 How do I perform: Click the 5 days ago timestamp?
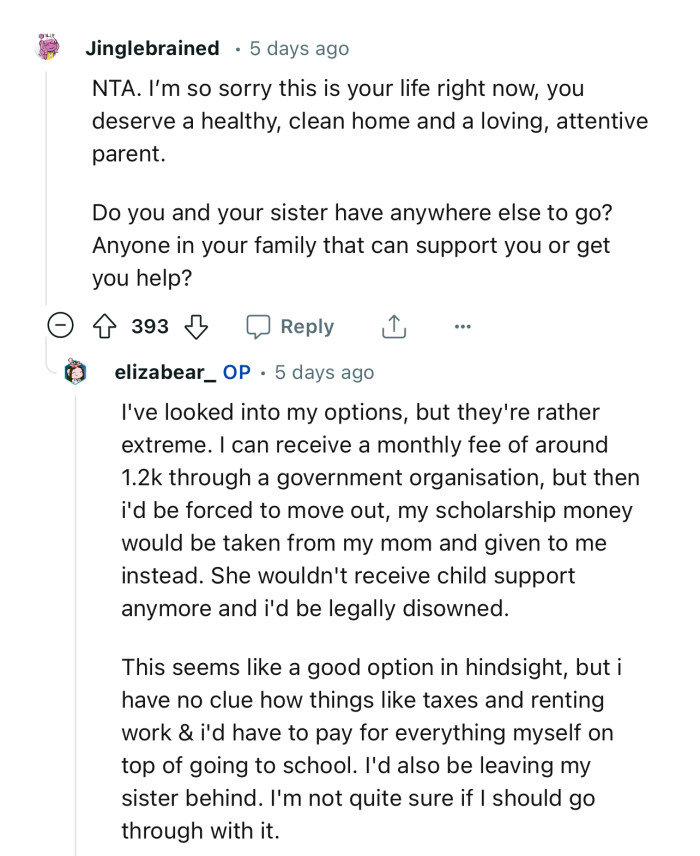click(x=289, y=47)
